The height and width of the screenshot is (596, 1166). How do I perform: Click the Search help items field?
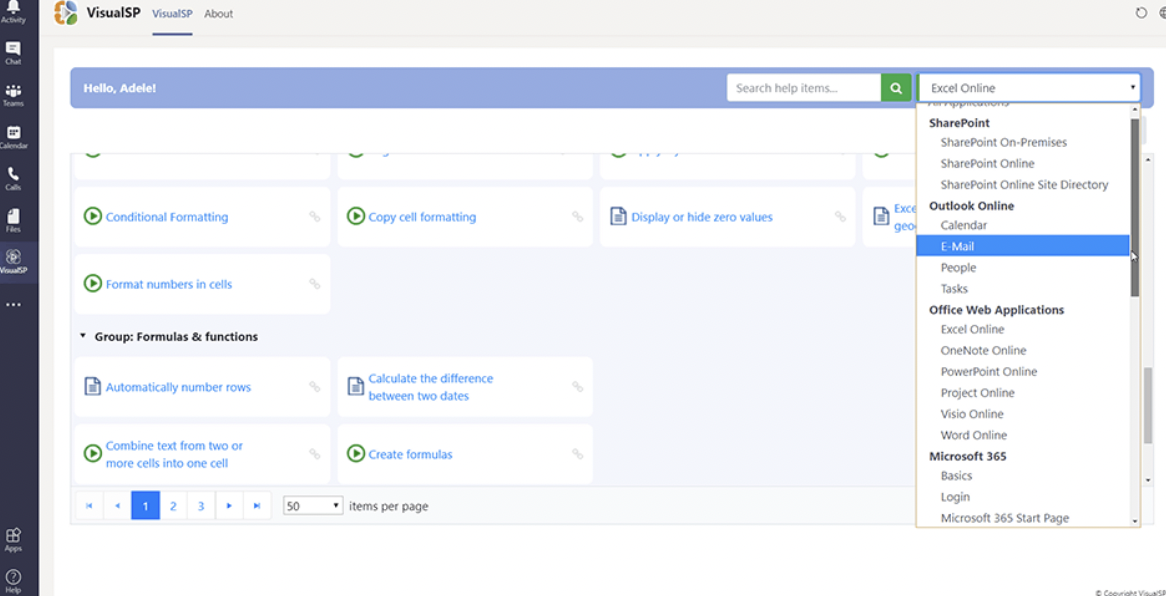click(x=803, y=88)
